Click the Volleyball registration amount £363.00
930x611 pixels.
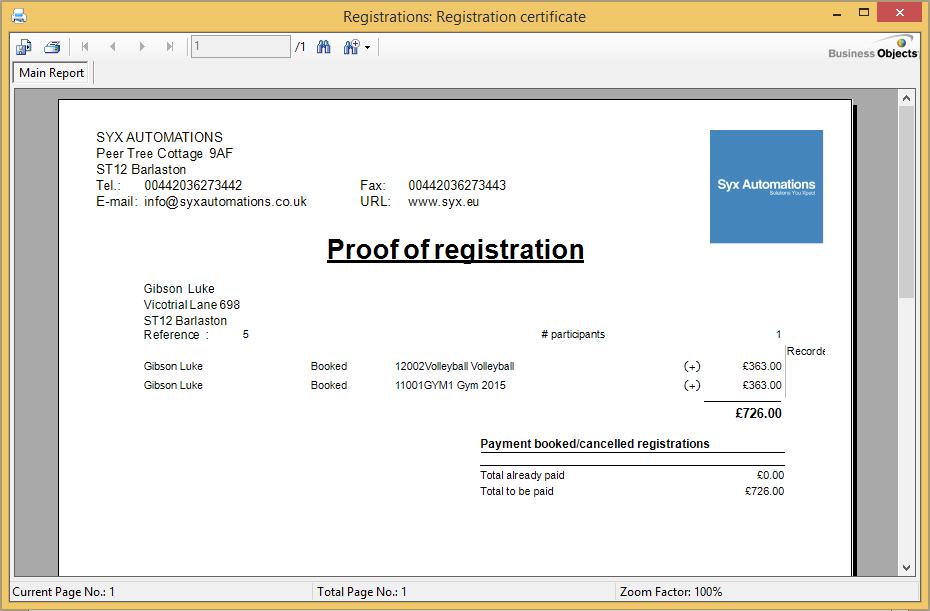click(x=761, y=367)
